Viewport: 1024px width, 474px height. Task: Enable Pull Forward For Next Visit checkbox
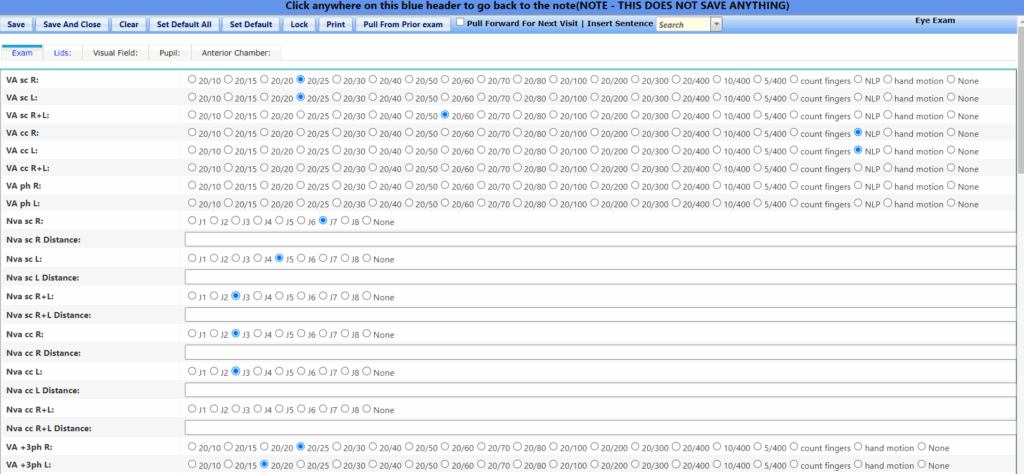pyautogui.click(x=460, y=22)
